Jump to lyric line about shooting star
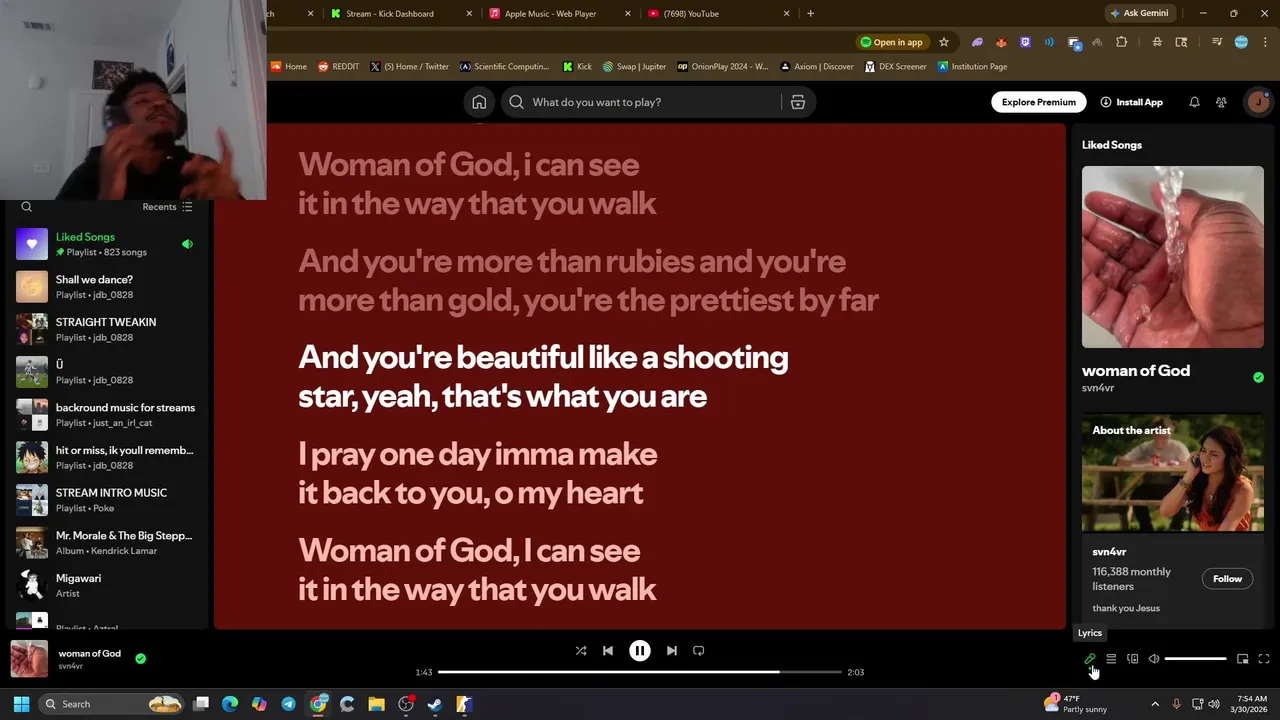 click(543, 376)
